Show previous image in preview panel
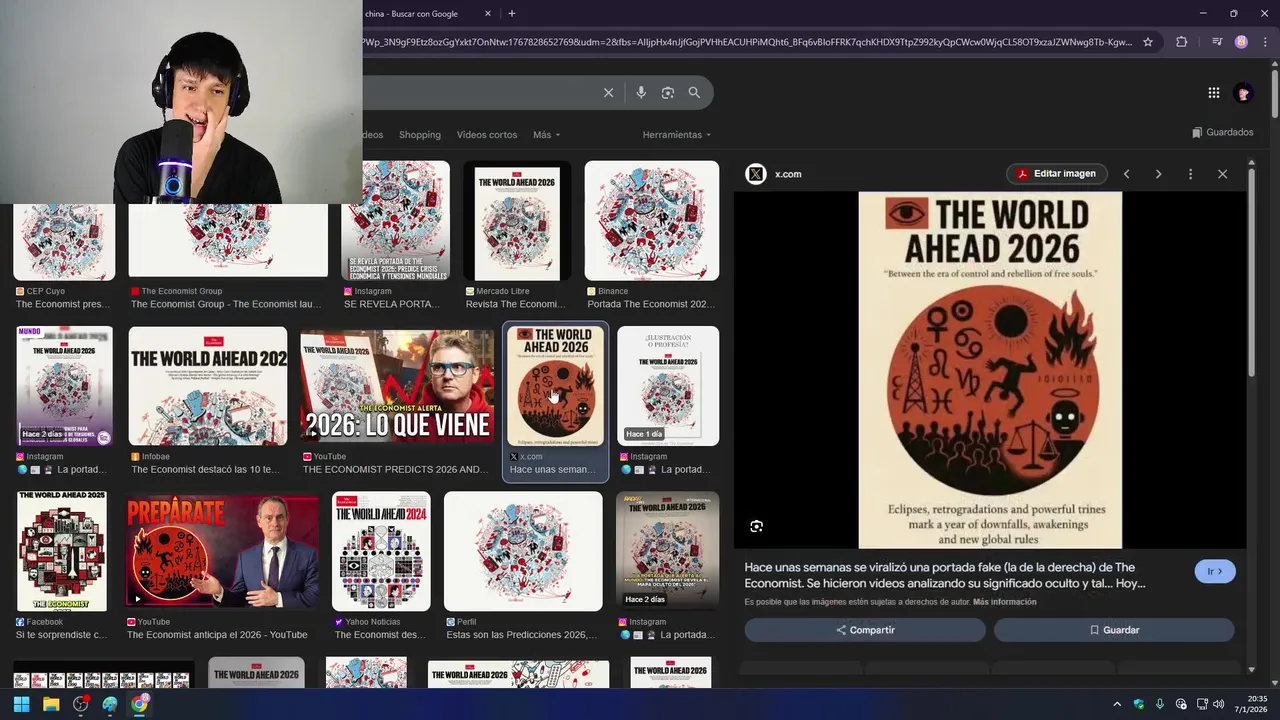This screenshot has height=720, width=1280. coord(1126,174)
